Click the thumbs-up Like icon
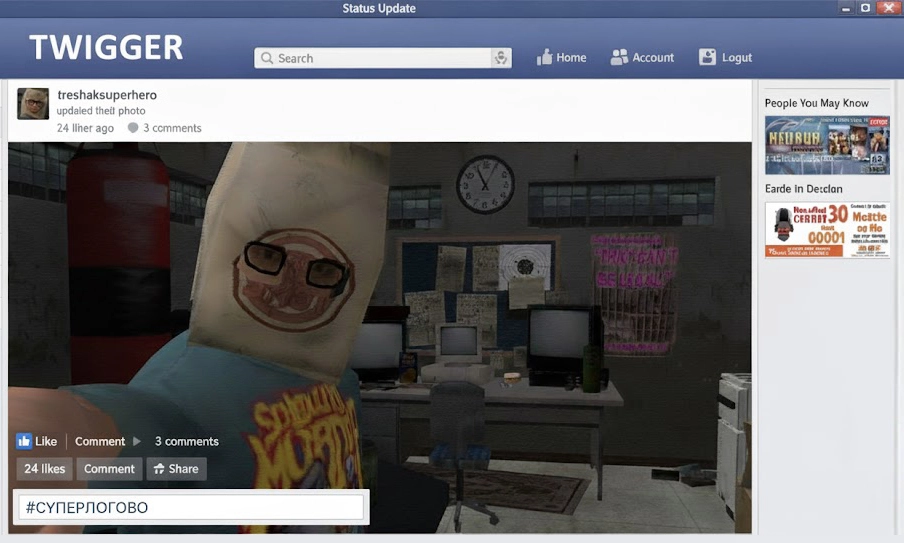904x543 pixels. [x=24, y=441]
